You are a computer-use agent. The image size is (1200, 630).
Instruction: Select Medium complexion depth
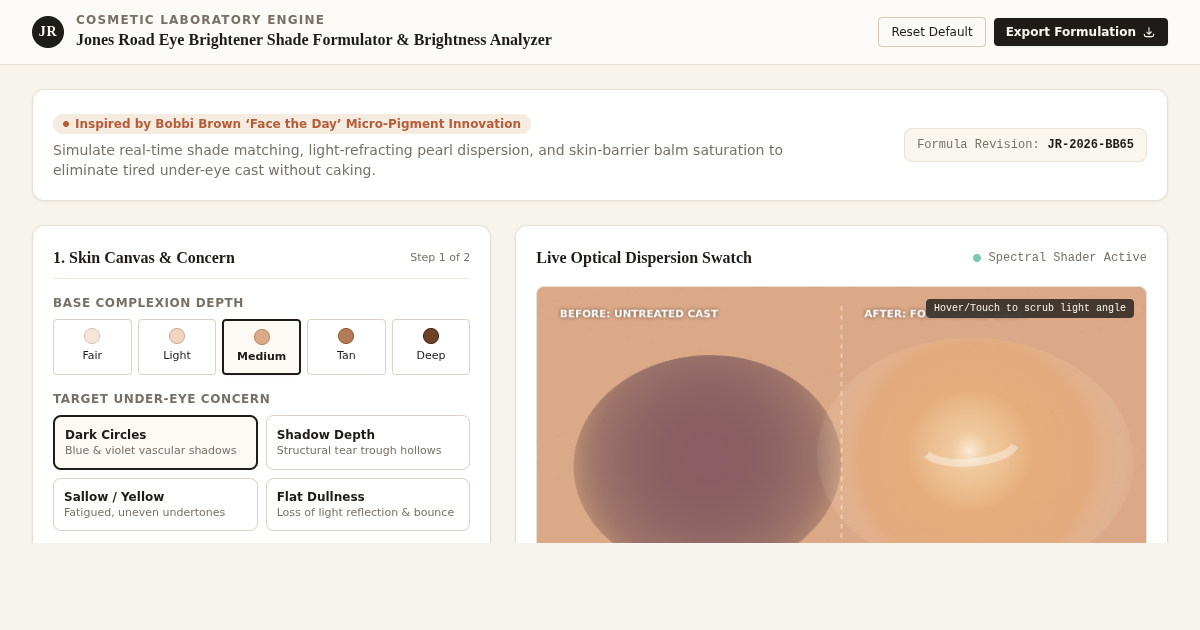(261, 347)
